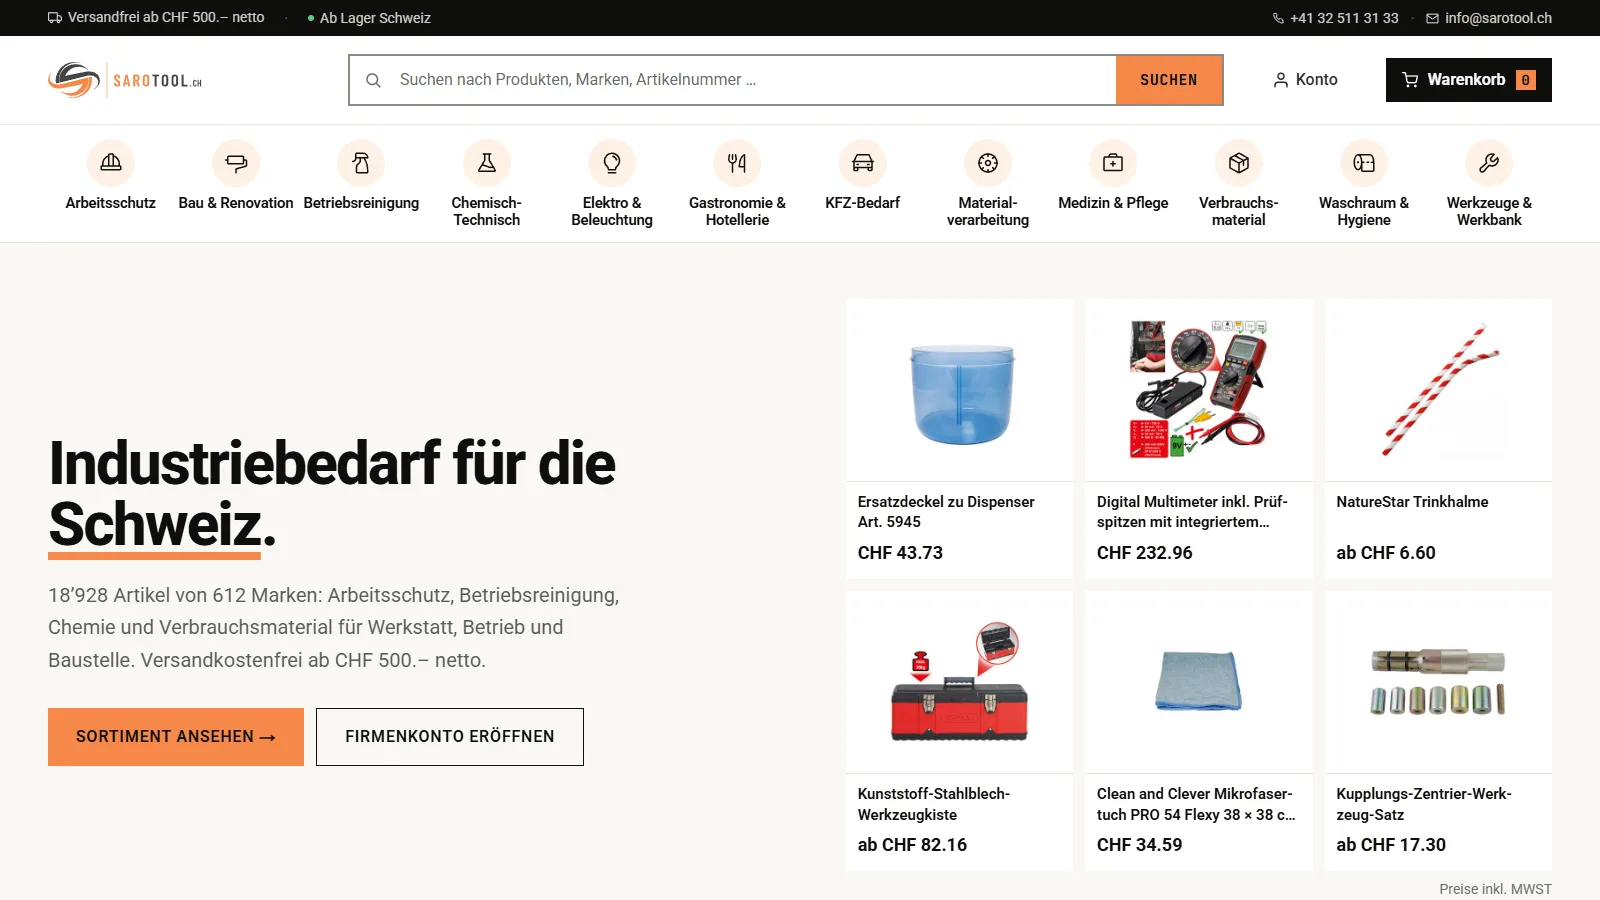This screenshot has width=1600, height=900.
Task: Open the Waschraum & Hygiene paper roll icon
Action: click(1364, 163)
